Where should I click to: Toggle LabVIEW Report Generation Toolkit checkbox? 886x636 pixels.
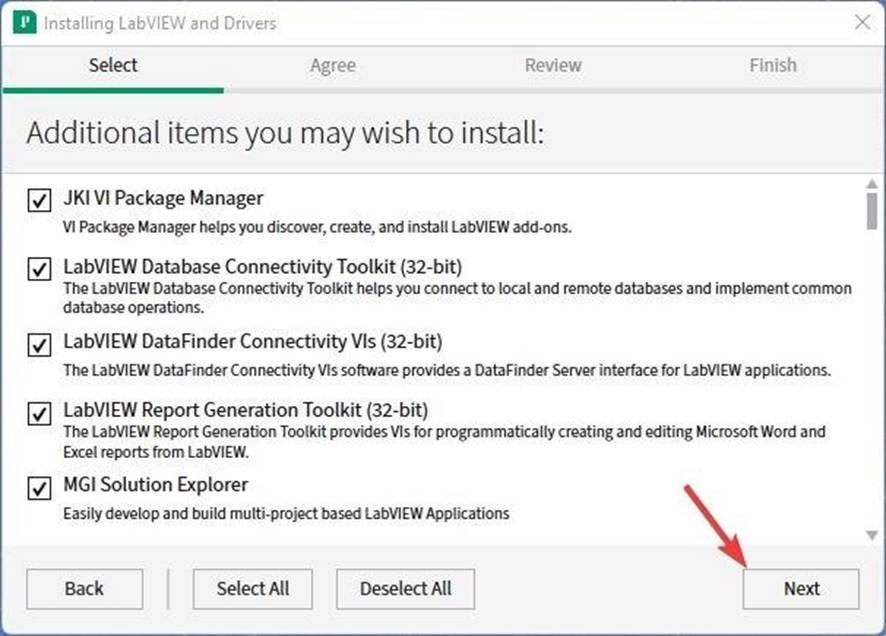pyautogui.click(x=39, y=413)
